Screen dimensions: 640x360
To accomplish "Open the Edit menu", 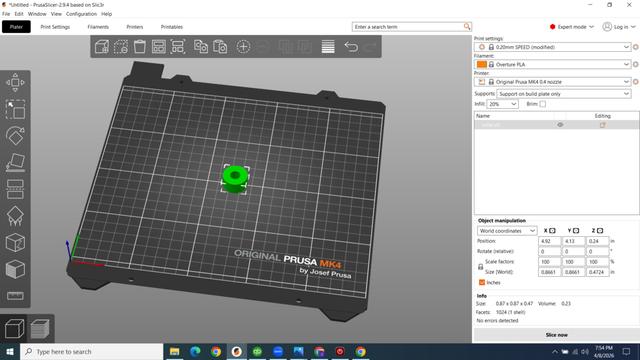I will point(19,14).
